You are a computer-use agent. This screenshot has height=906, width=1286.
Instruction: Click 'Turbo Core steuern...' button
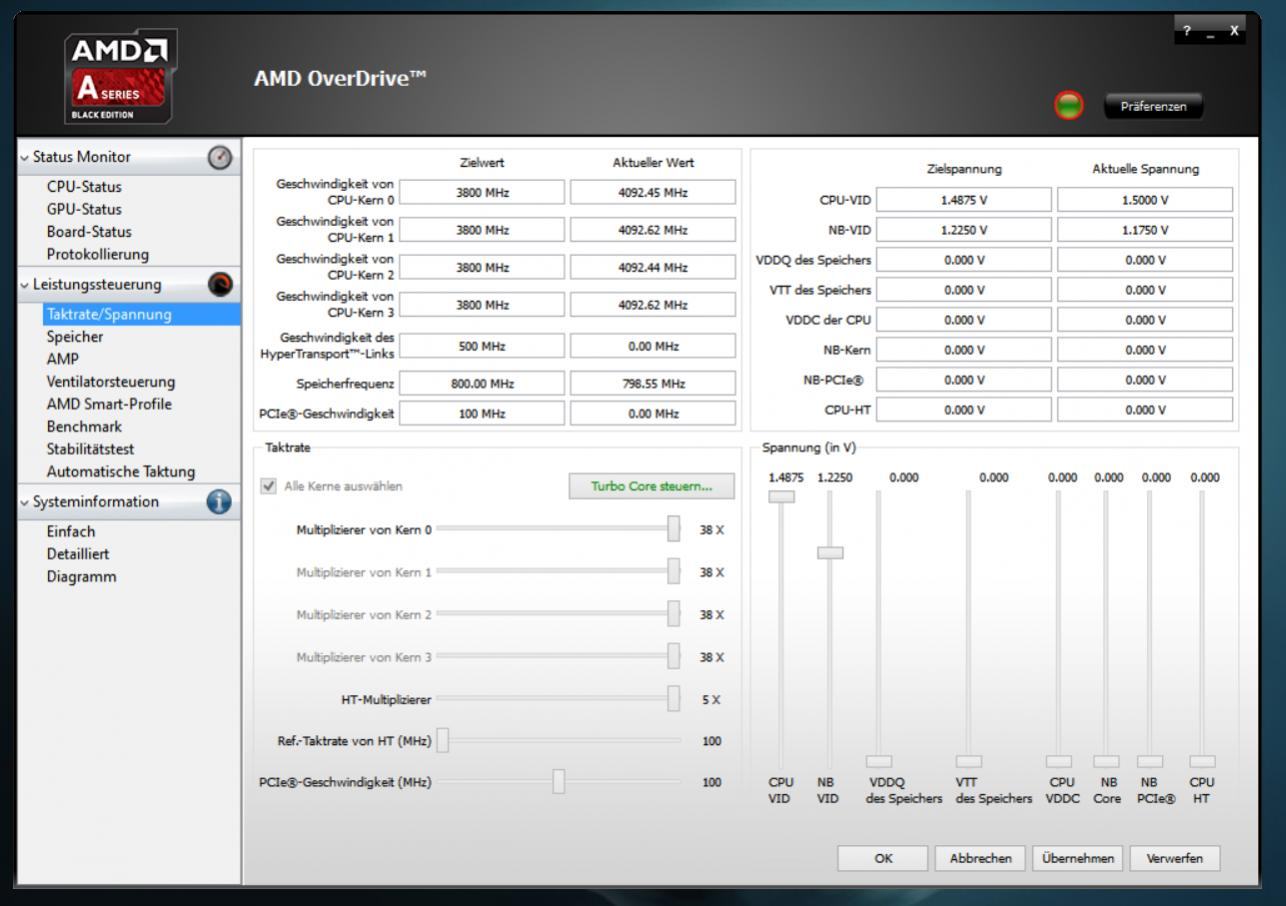651,486
